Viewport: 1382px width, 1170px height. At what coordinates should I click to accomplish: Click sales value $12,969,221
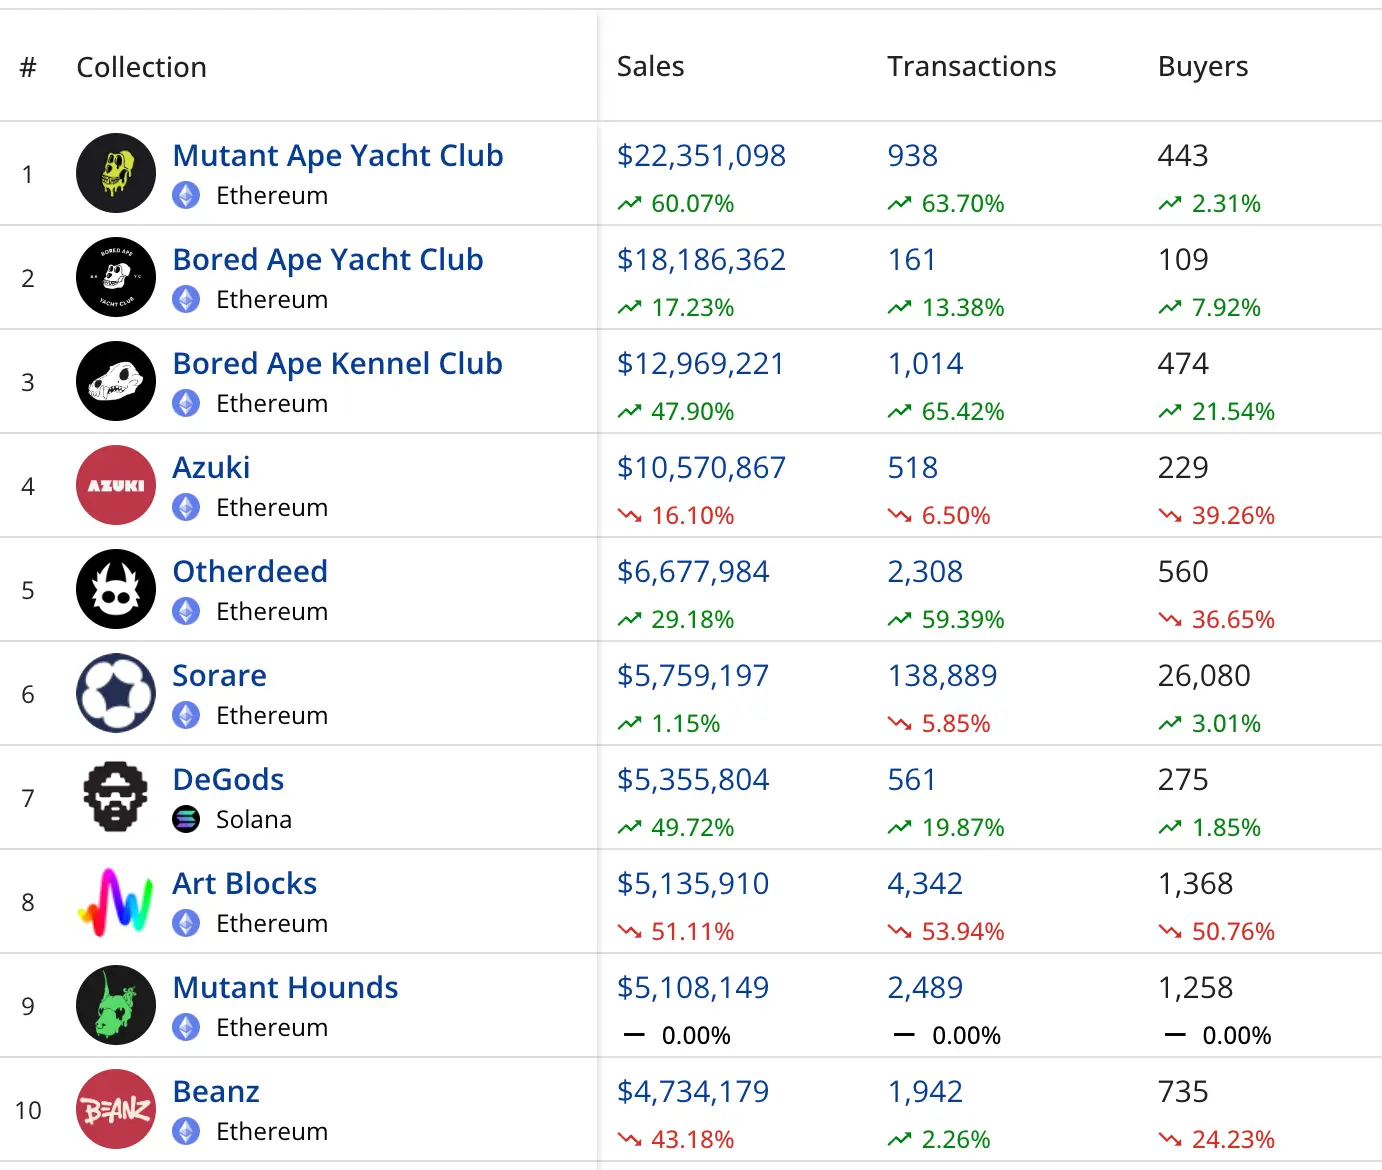click(700, 364)
